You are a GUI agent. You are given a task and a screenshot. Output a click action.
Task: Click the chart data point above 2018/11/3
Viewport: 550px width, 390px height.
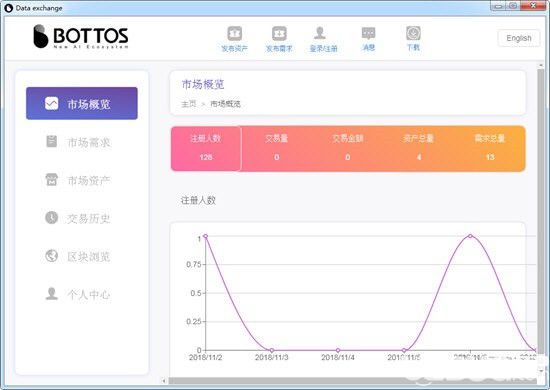pyautogui.click(x=271, y=350)
